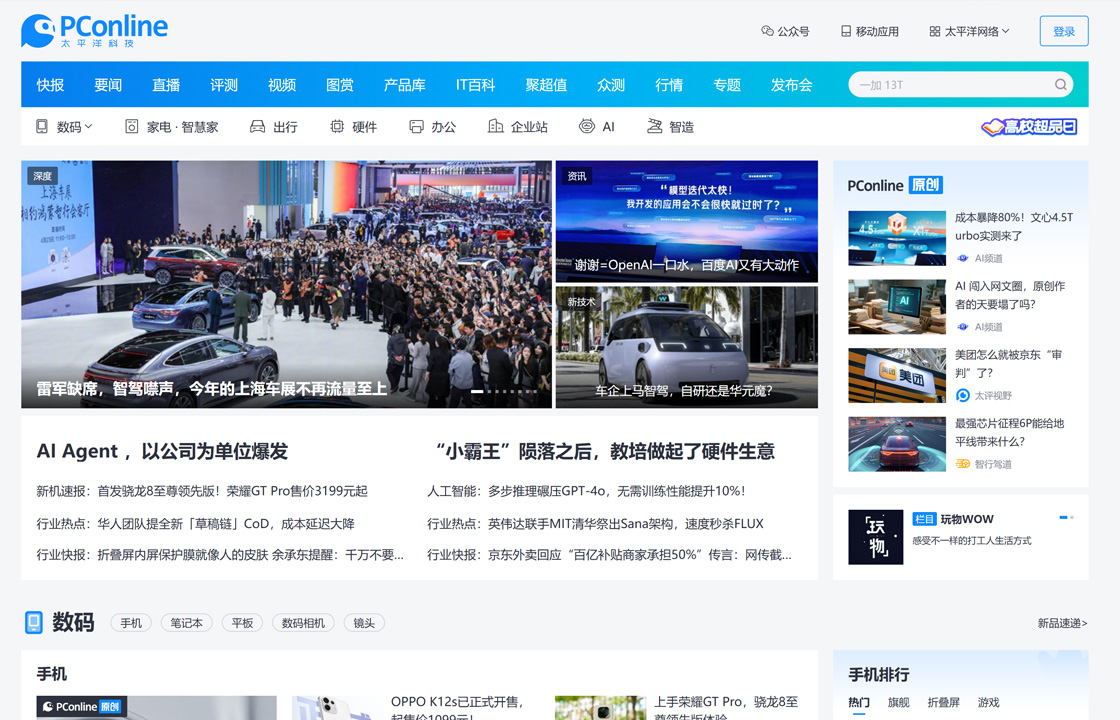Click the 智造 robot arm icon
The image size is (1120, 720).
(x=654, y=126)
